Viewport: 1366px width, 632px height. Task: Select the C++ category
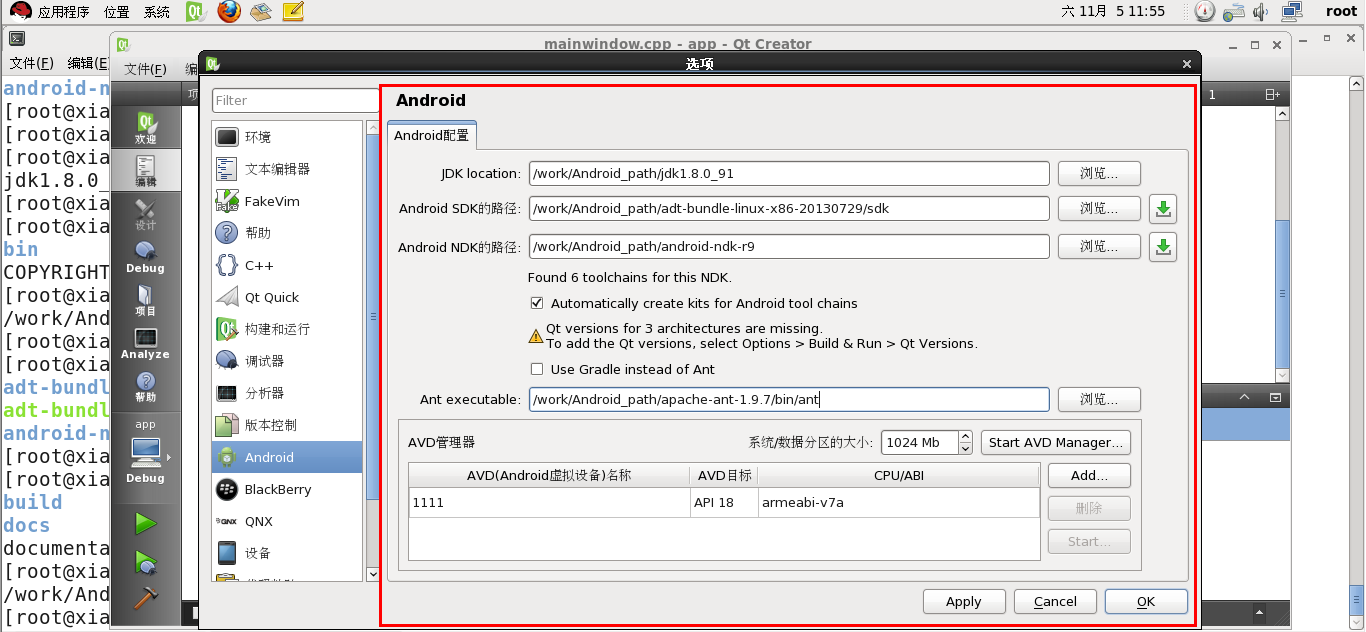coord(288,265)
